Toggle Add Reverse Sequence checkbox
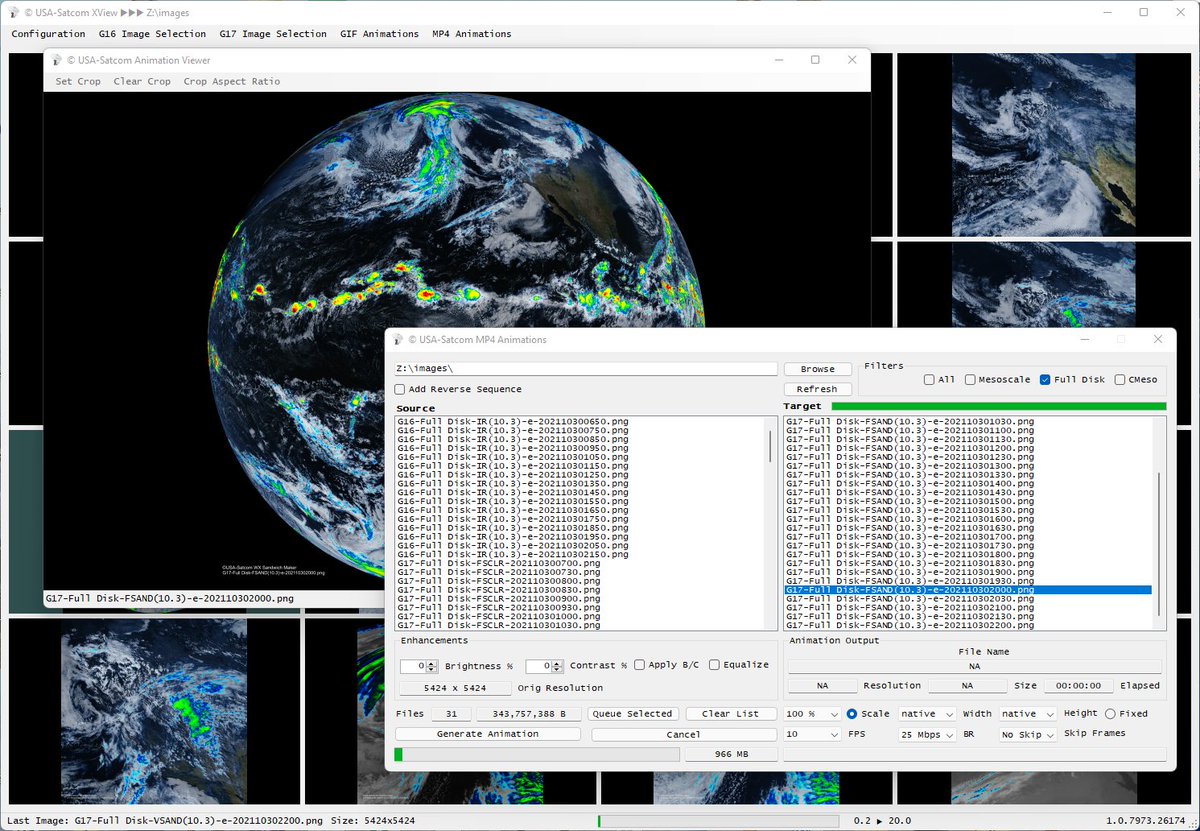Screen dimensions: 1200x831 [400, 389]
